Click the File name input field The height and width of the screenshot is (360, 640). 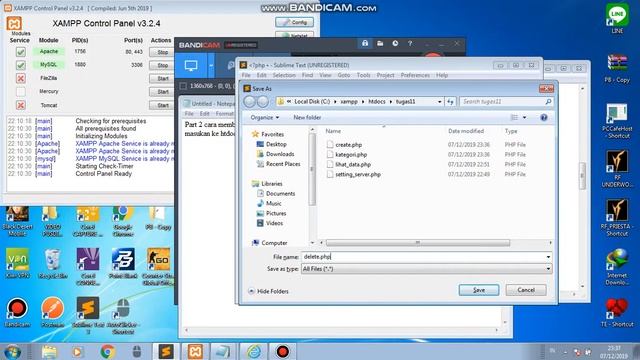pyautogui.click(x=423, y=257)
